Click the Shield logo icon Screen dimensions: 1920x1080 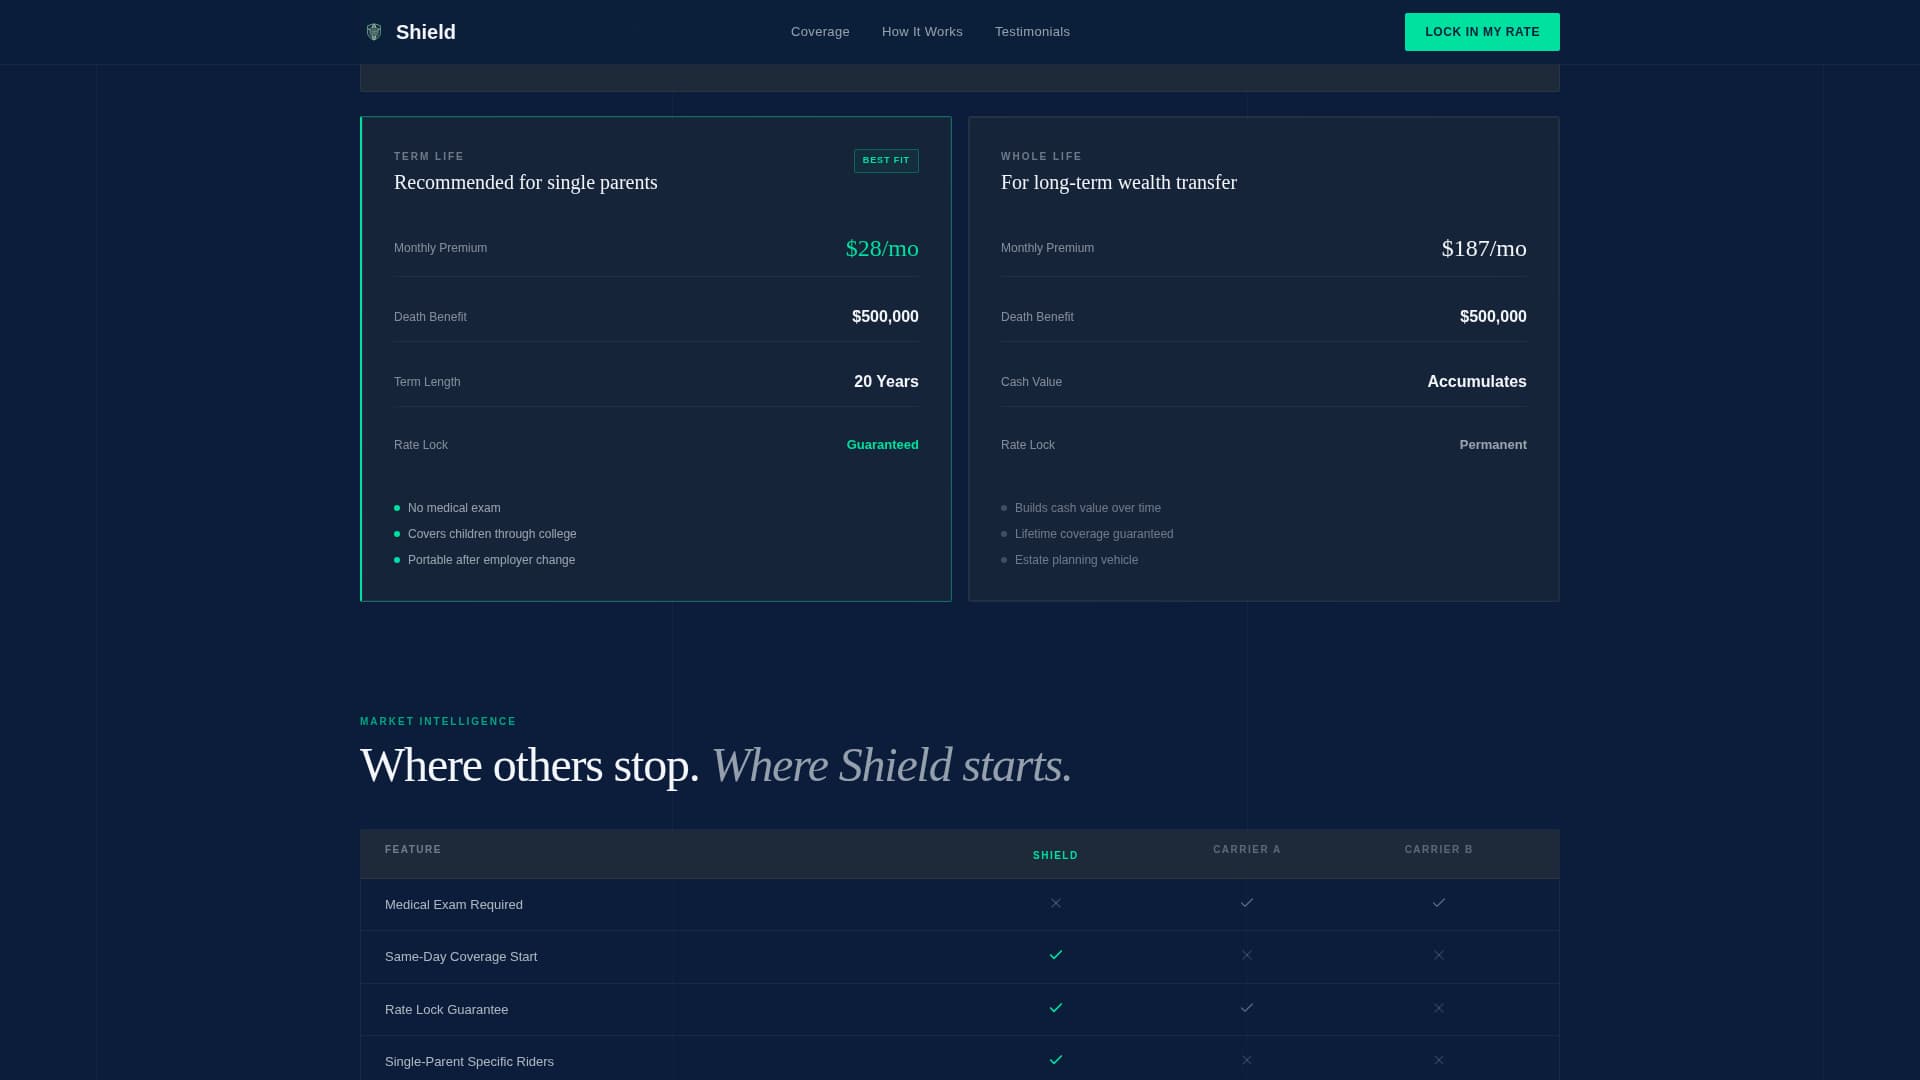coord(374,32)
